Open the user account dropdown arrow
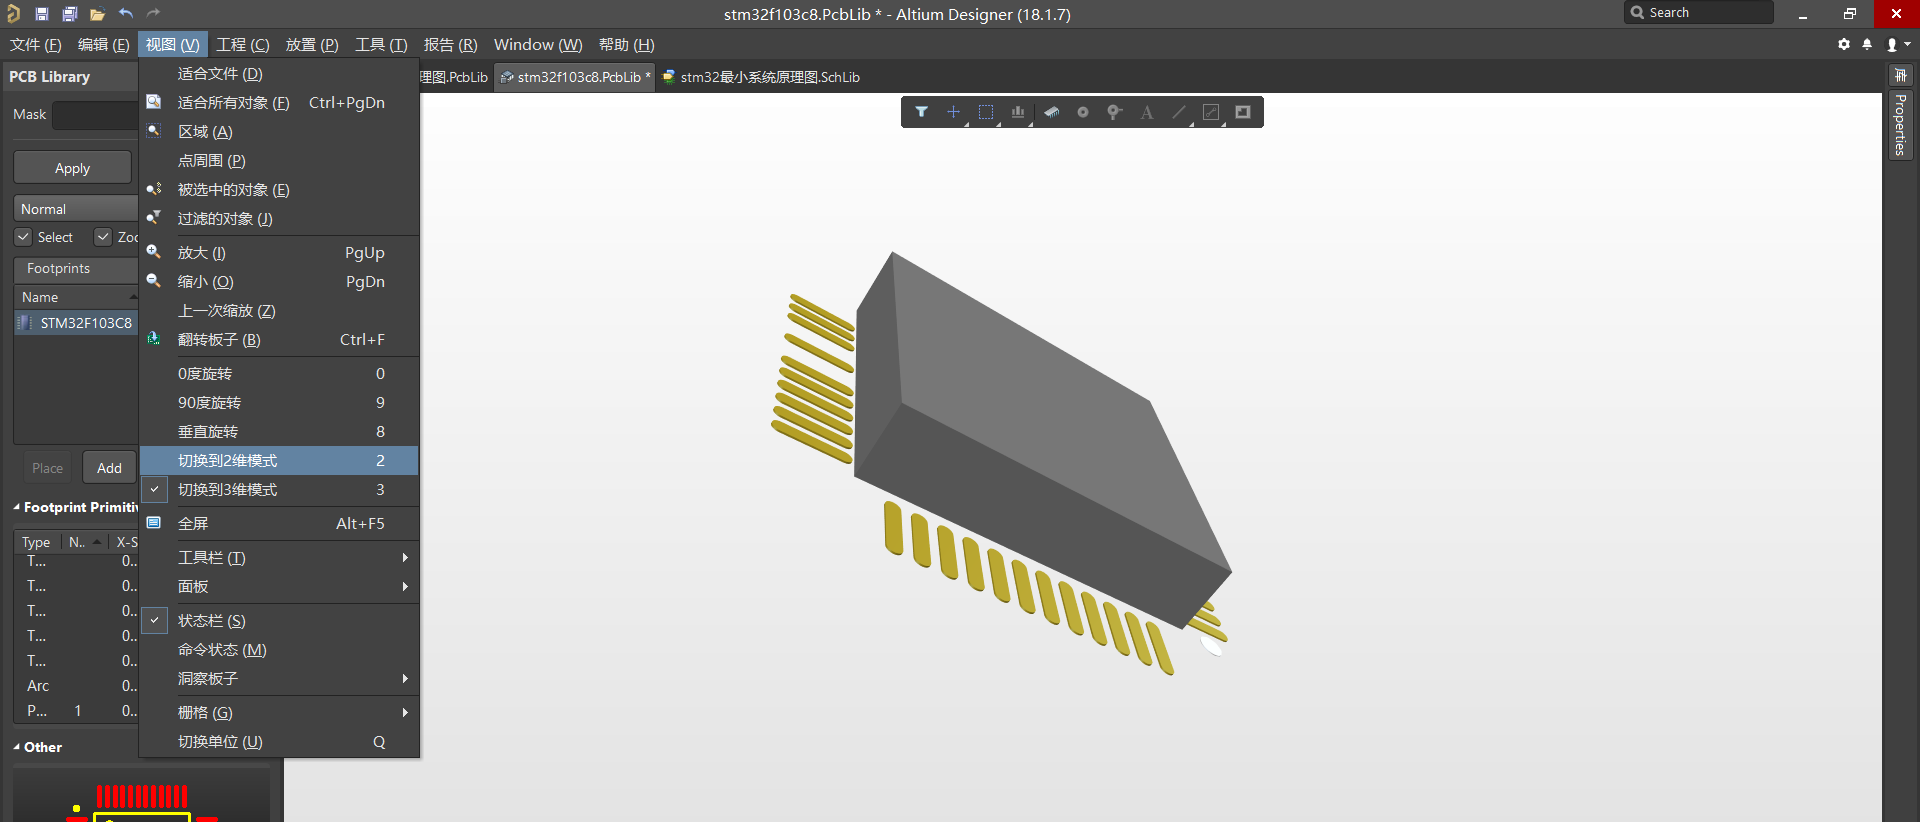Screen dimensions: 1920x822 [1908, 45]
